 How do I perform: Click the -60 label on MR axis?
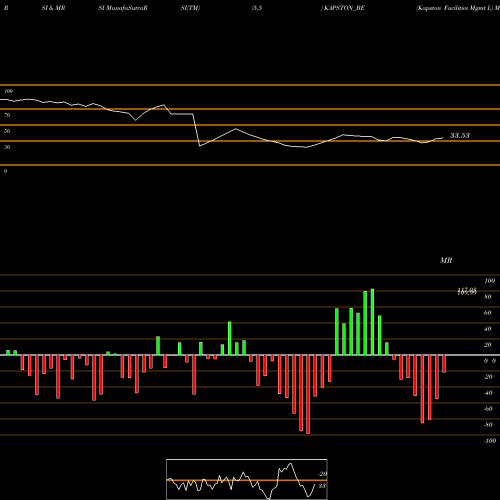(488, 409)
